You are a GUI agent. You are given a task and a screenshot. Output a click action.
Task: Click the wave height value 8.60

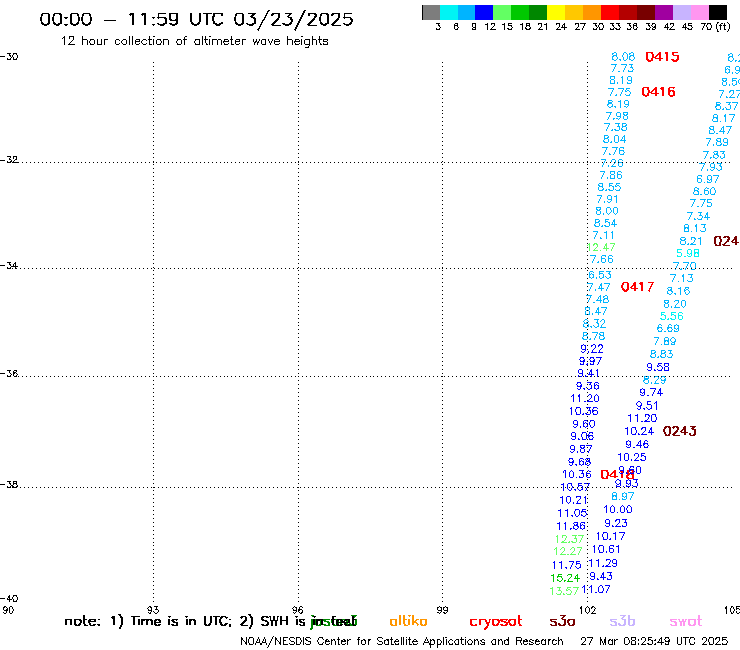pyautogui.click(x=704, y=191)
